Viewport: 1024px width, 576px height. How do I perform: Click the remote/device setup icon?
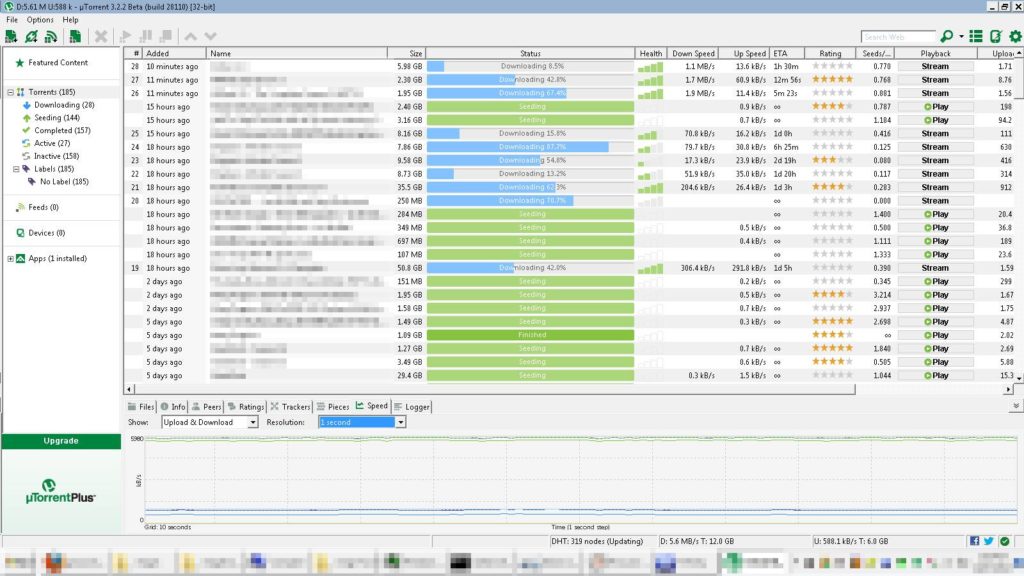[x=995, y=36]
